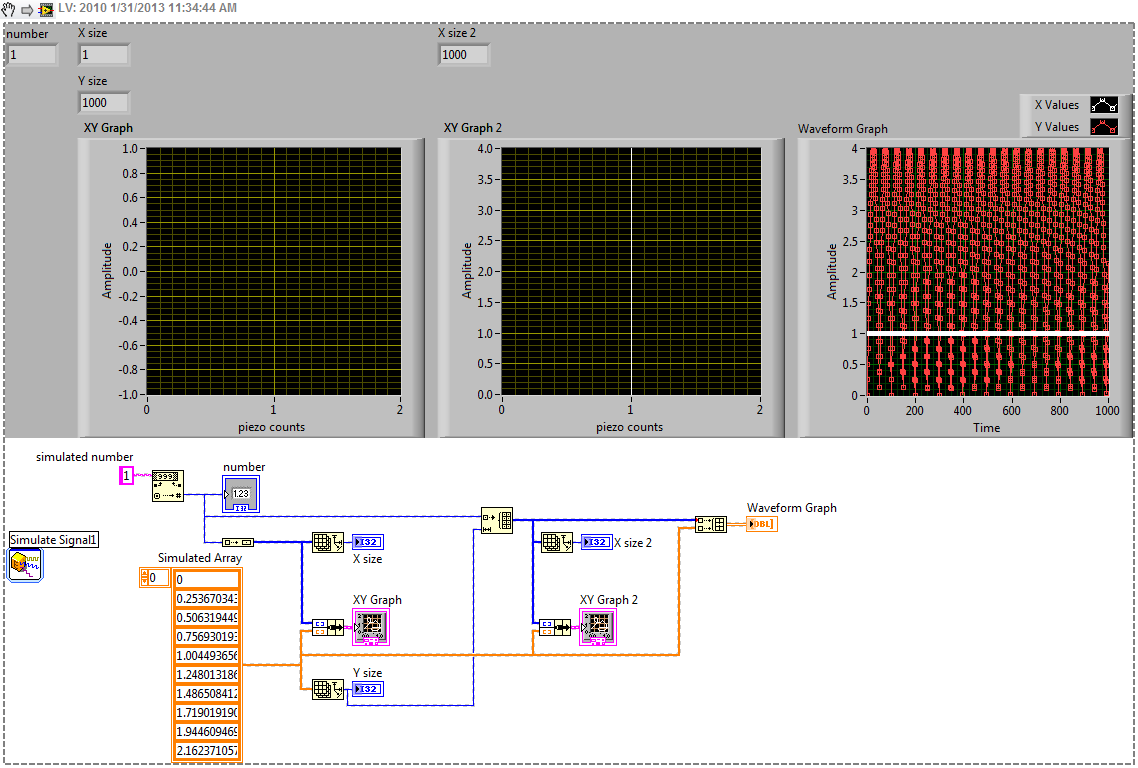
Task: Select the first array element showing 0
Action: point(207,579)
